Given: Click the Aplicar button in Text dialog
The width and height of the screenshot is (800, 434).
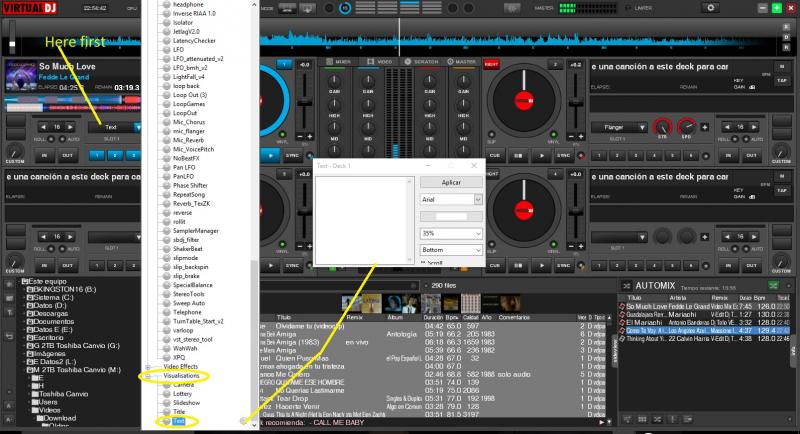Looking at the screenshot, I should [450, 182].
